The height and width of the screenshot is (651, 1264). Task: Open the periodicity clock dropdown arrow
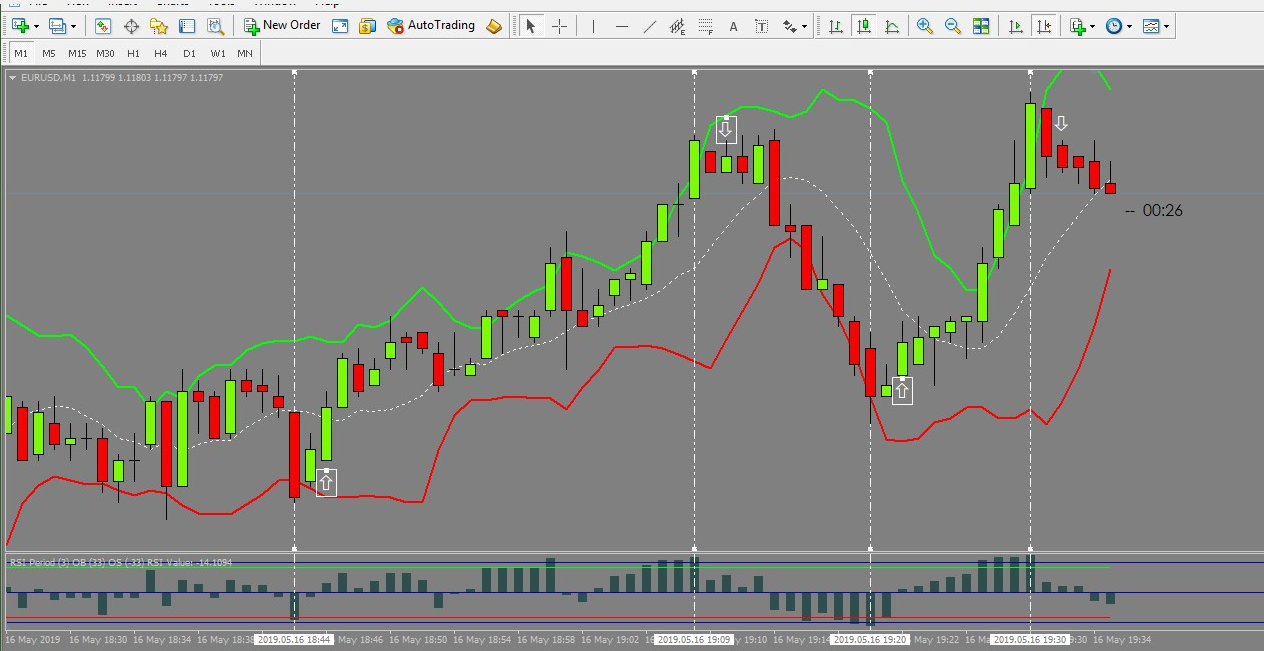coord(1130,27)
